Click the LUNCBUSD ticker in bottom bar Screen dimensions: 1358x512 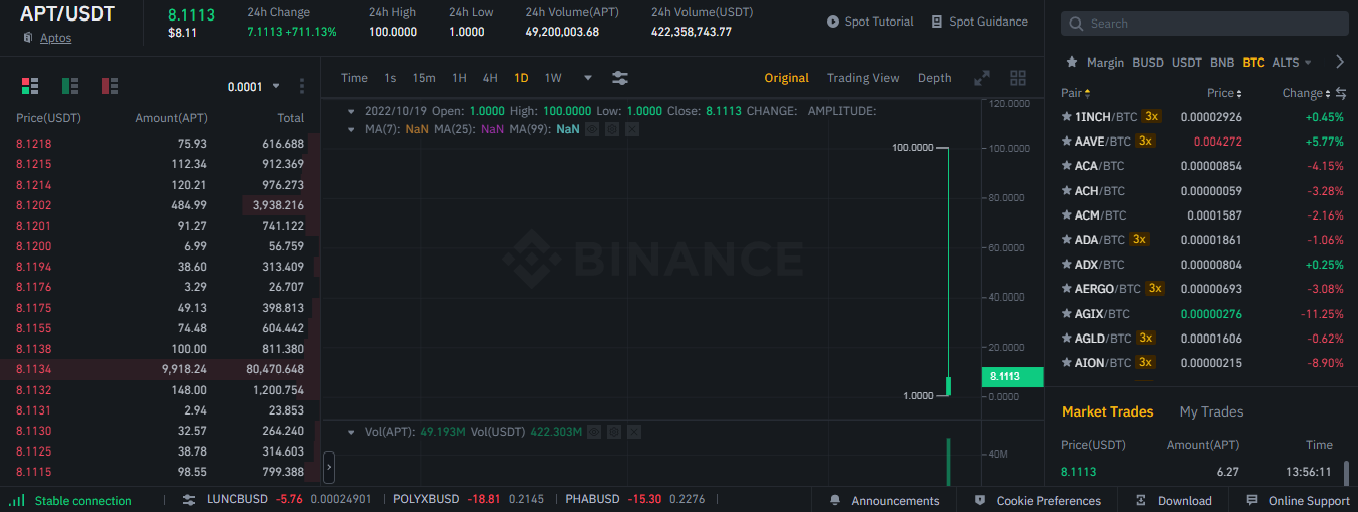click(289, 500)
